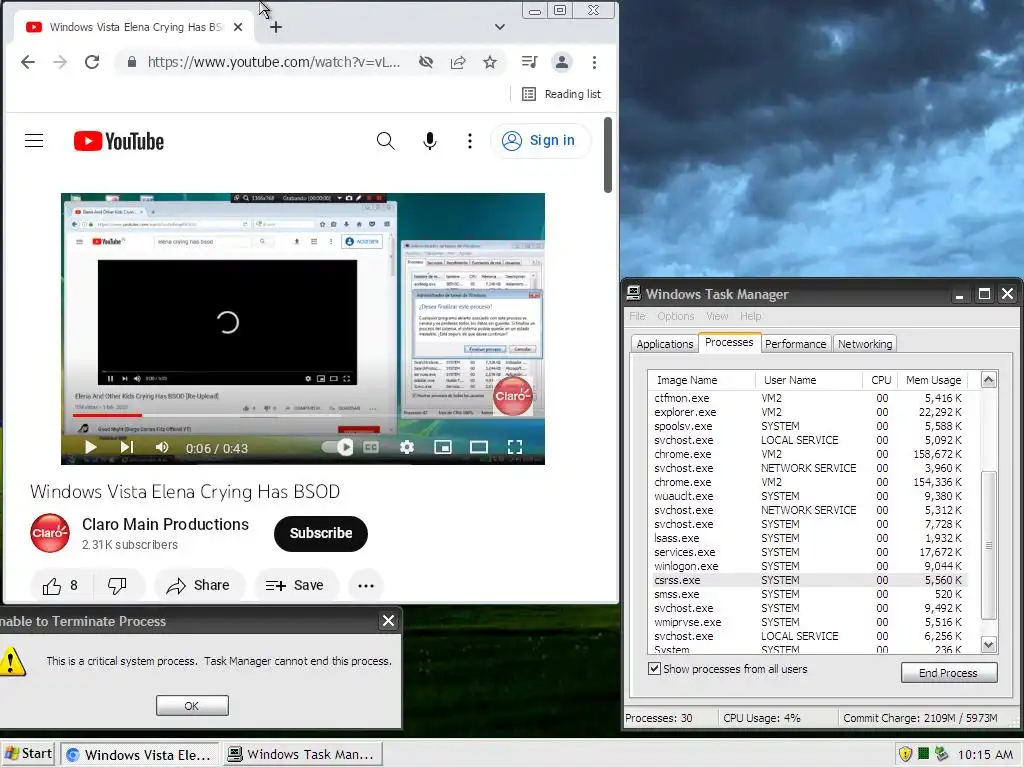Open Claro Main Productions channel name
The height and width of the screenshot is (768, 1024).
(165, 524)
